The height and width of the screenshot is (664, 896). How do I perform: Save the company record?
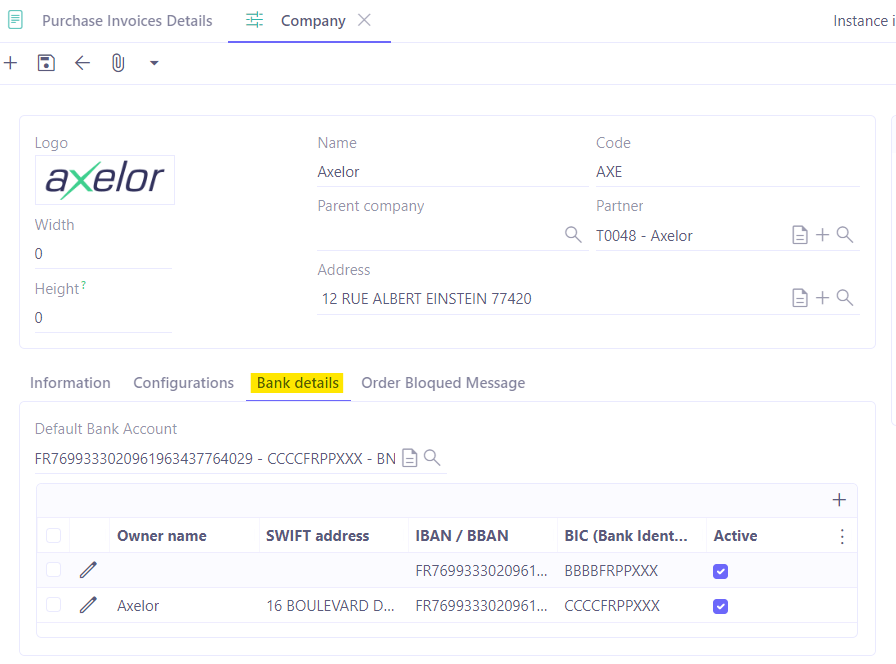(x=46, y=62)
